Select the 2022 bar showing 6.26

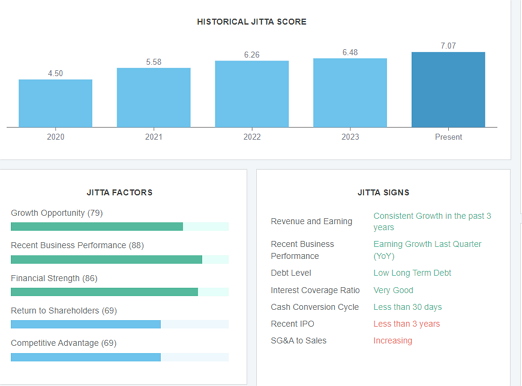point(252,94)
